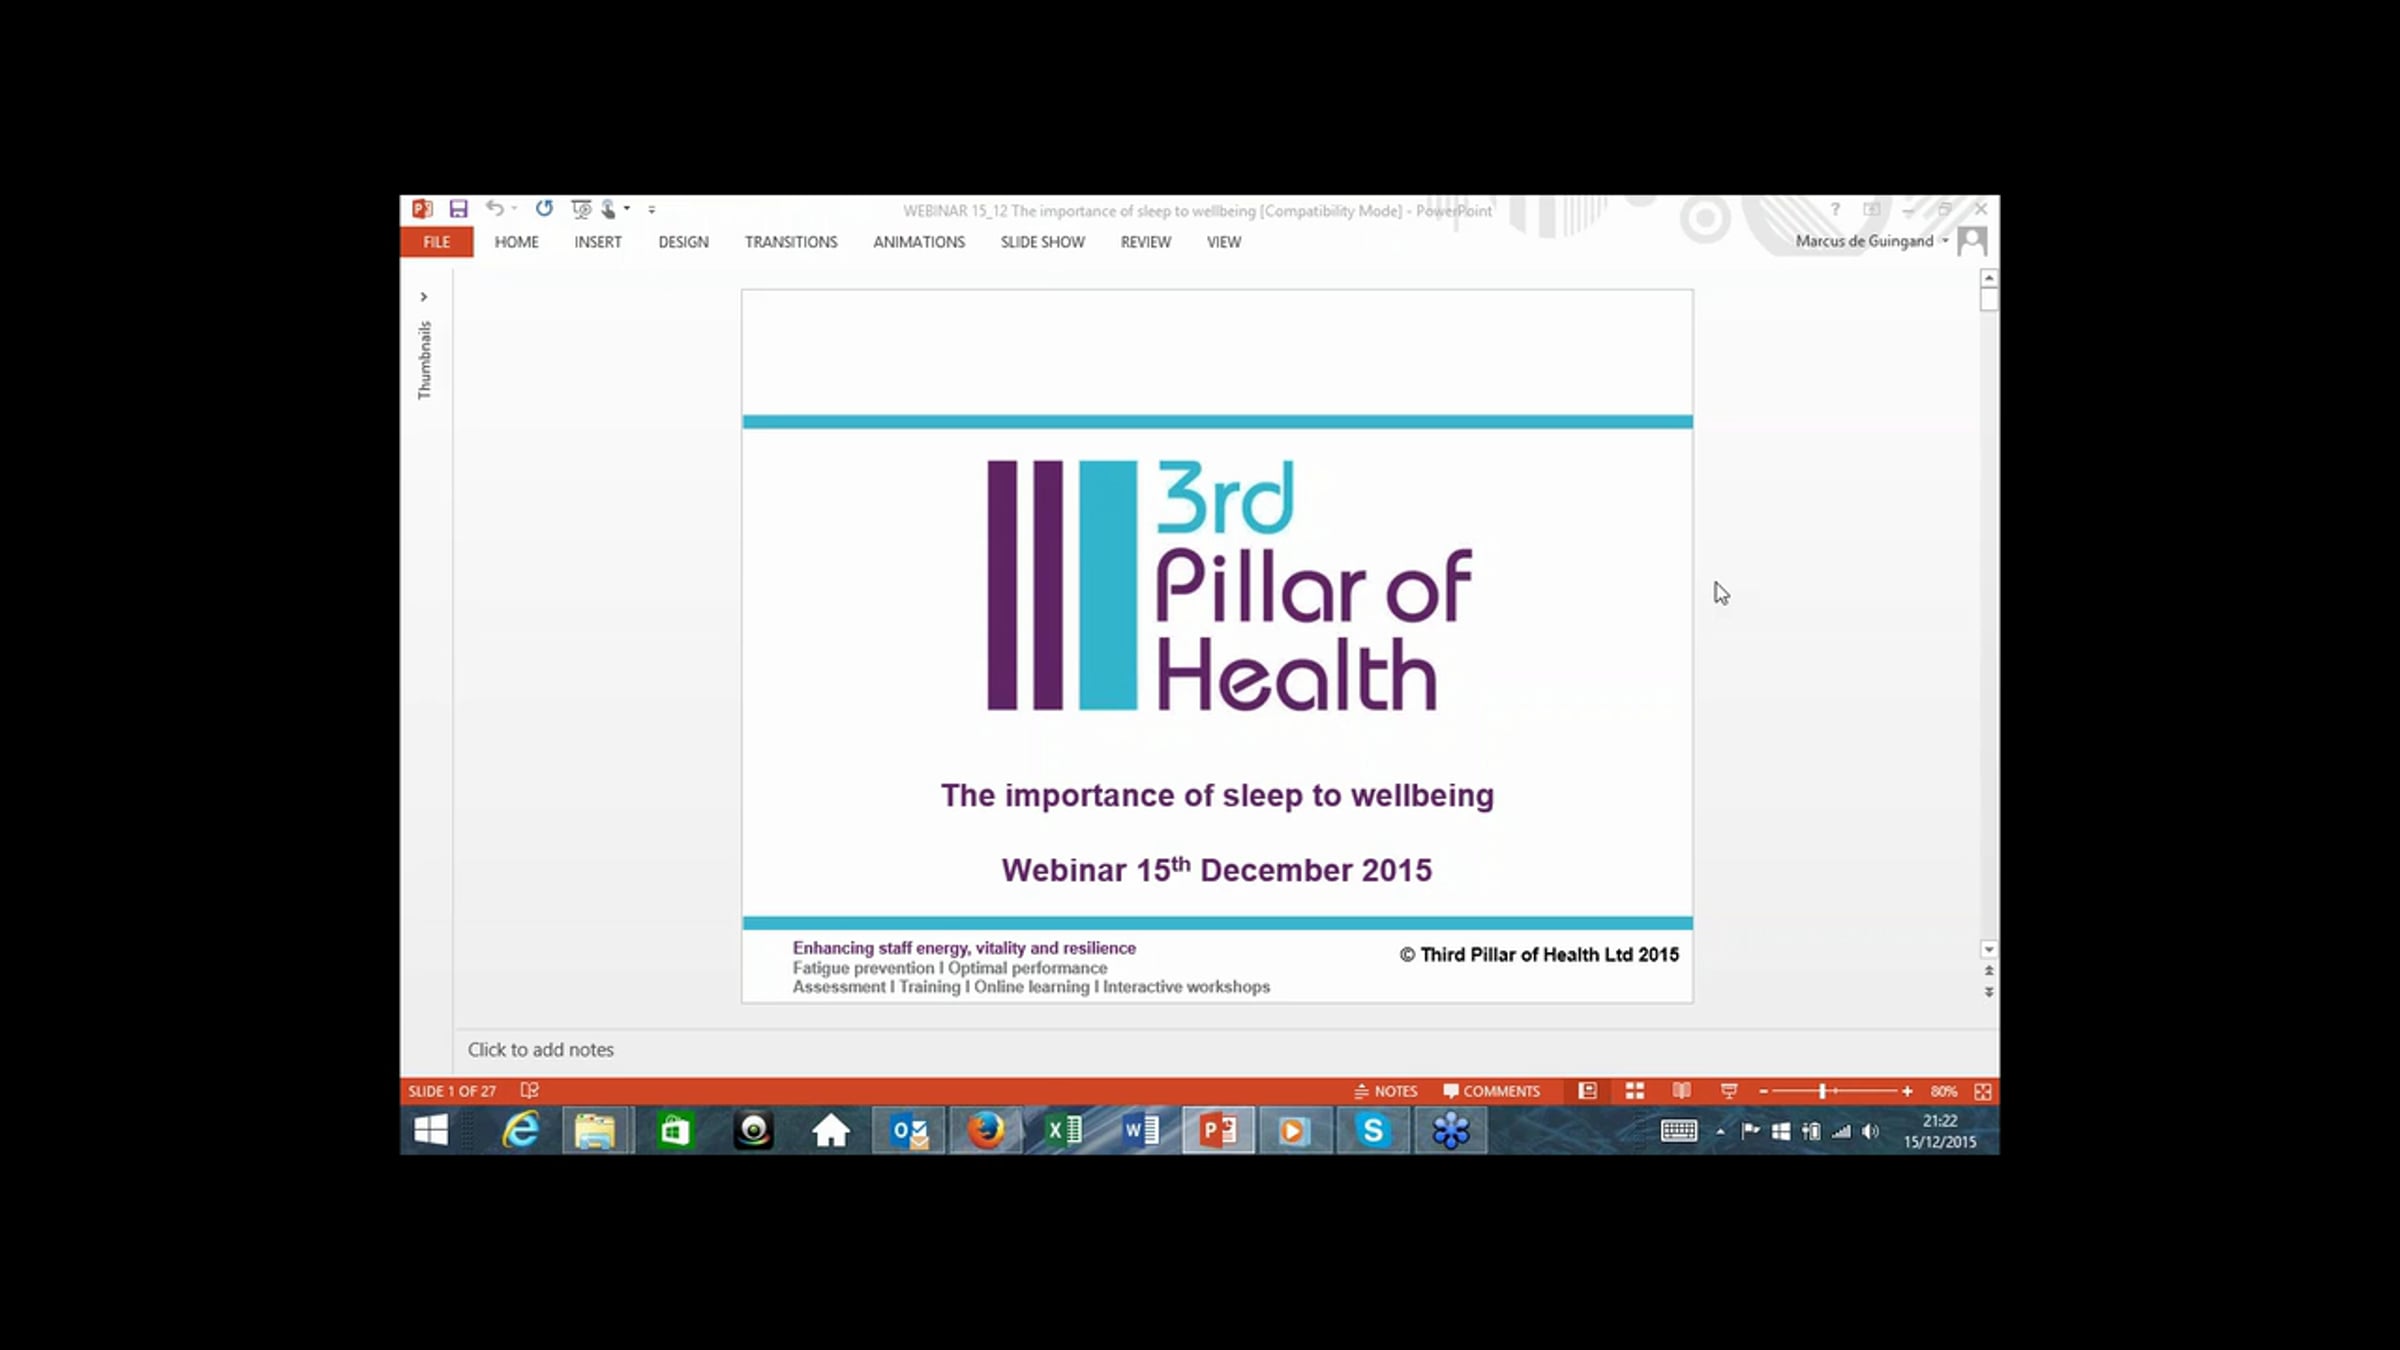Viewport: 2400px width, 1350px height.
Task: Click the Thumbnails vertical label
Action: (425, 360)
